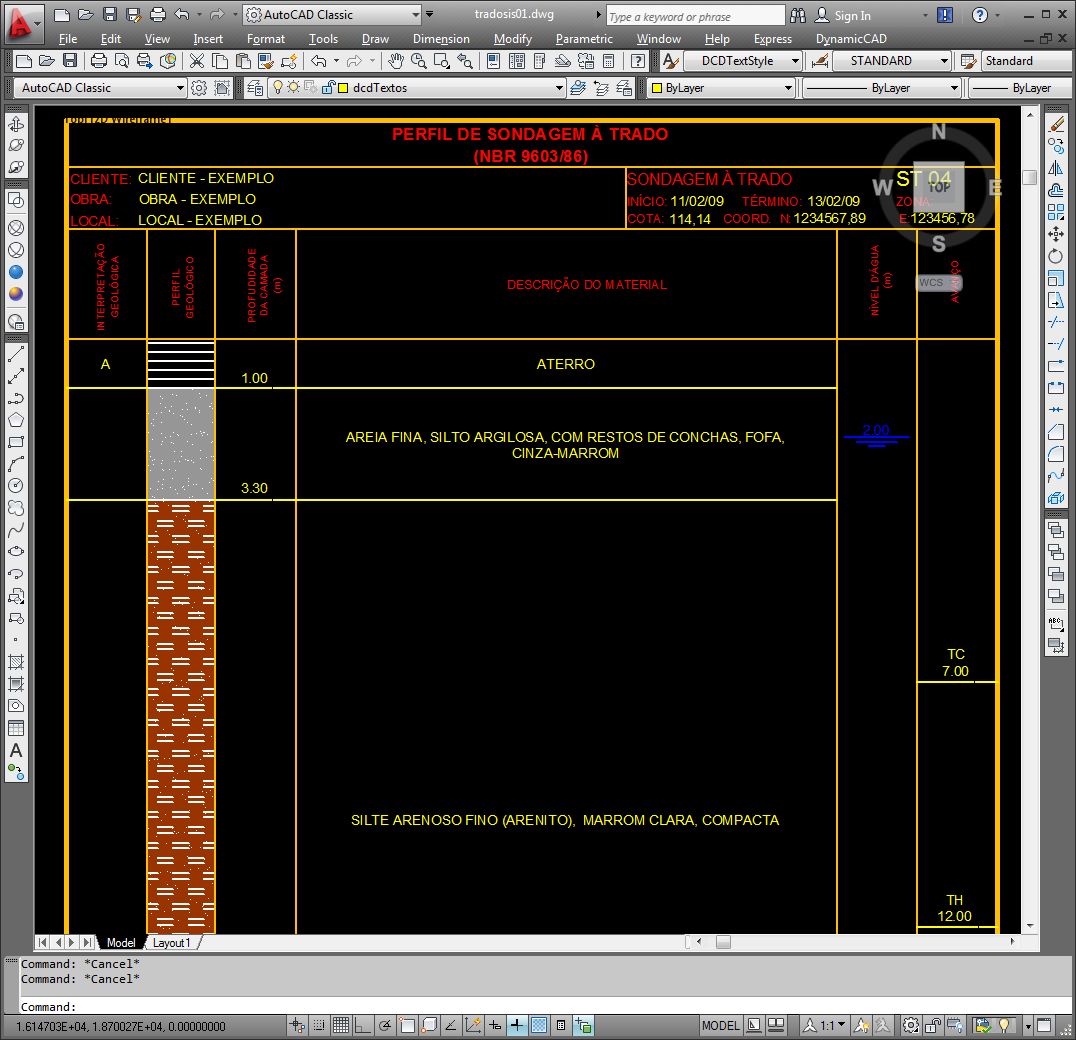Select the Mirror modify tool
Viewport: 1076px width, 1040px height.
point(1056,167)
